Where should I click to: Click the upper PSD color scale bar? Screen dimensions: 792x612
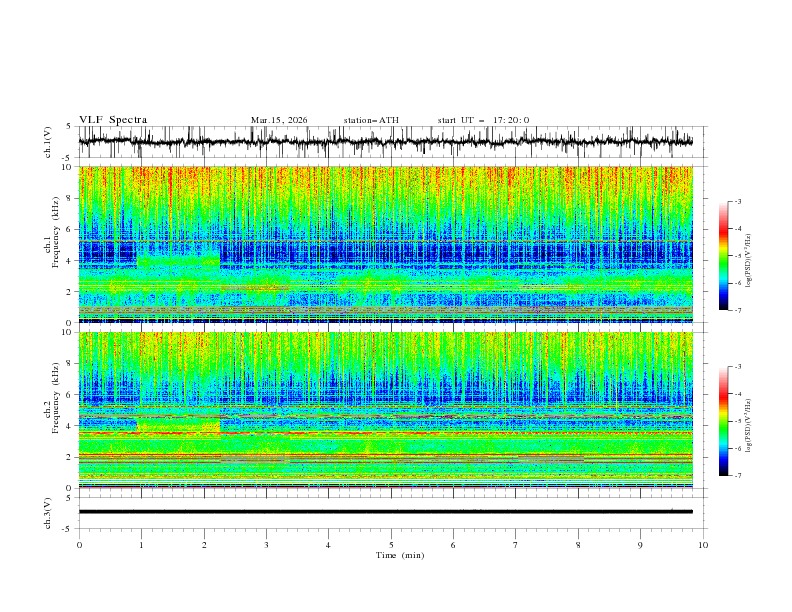pyautogui.click(x=724, y=256)
